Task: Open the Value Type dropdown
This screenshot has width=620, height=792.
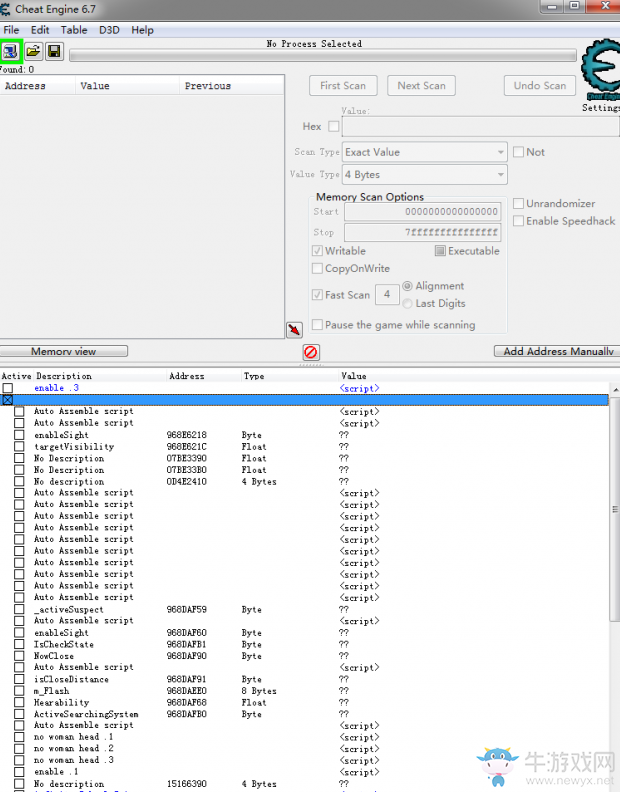Action: [x=424, y=175]
